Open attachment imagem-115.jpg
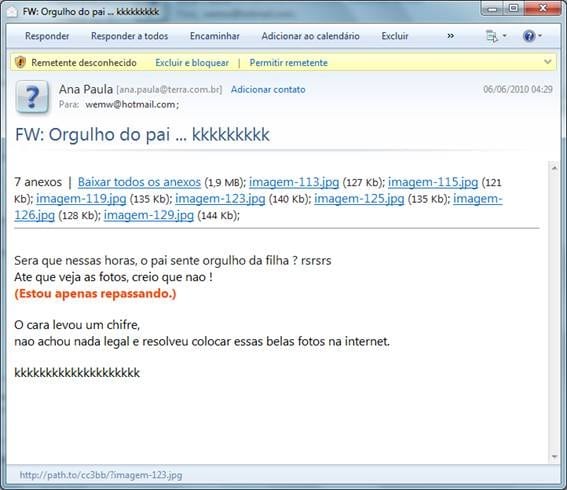The image size is (567, 490). tap(433, 182)
